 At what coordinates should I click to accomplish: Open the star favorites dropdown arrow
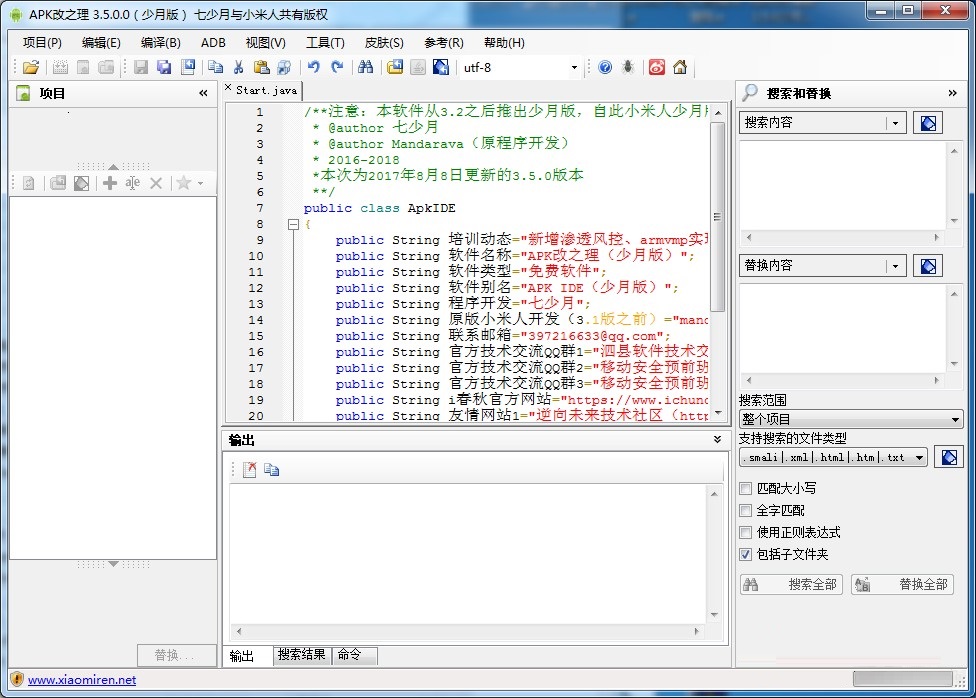[200, 183]
